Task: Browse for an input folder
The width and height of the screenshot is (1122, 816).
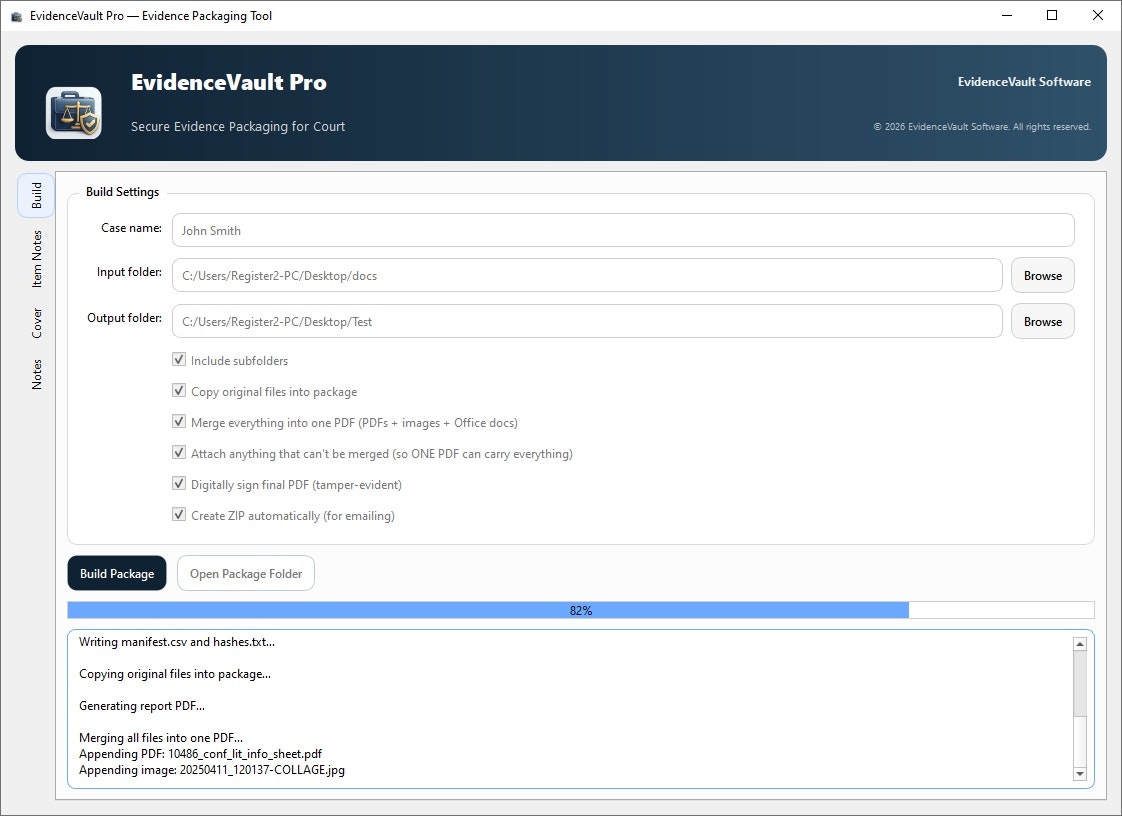Action: point(1042,275)
